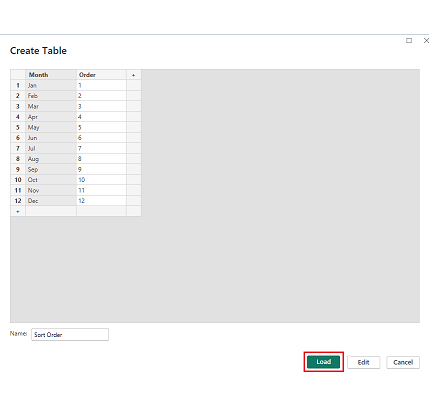
Task: Select the Jan cell
Action: coord(51,85)
